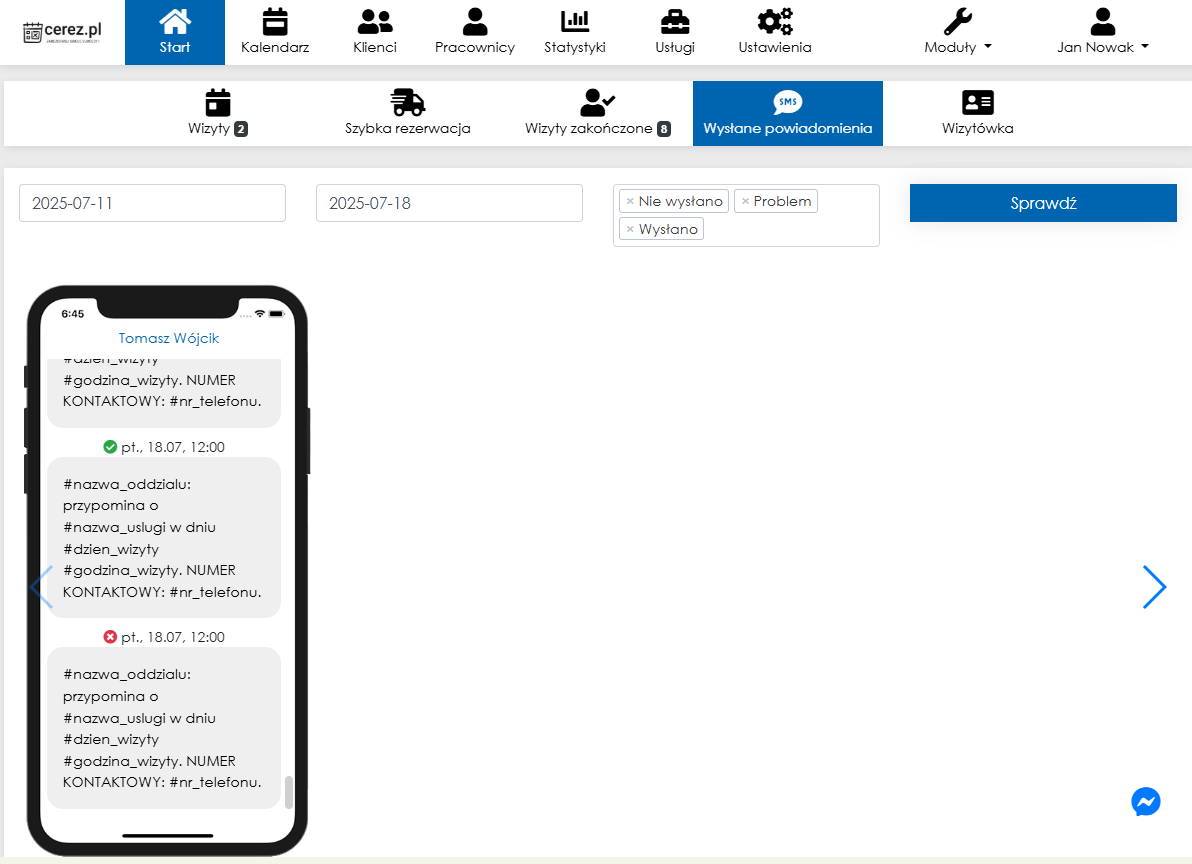Remove the 'Wysłano' filter tag
This screenshot has width=1192, height=864.
click(x=630, y=230)
